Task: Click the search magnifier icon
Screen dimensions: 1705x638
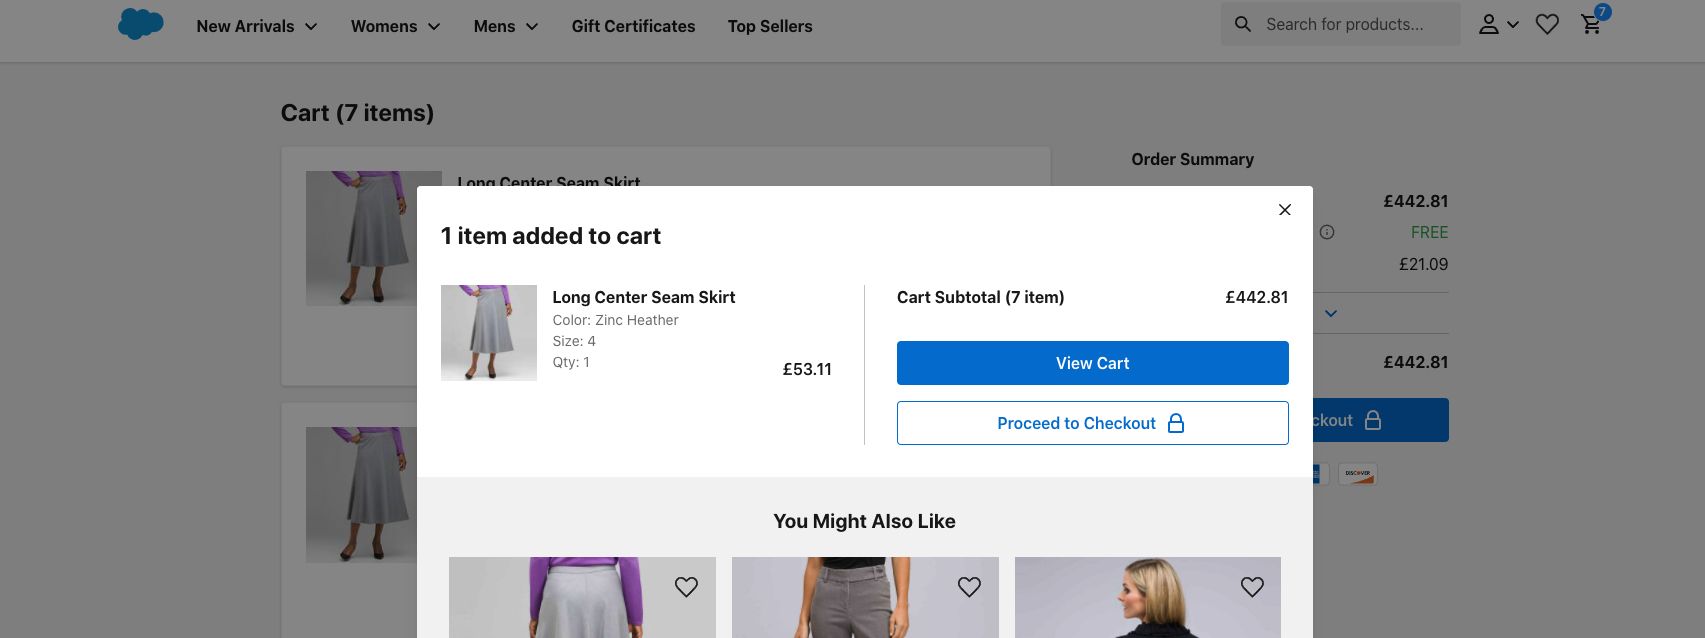Action: (x=1243, y=24)
